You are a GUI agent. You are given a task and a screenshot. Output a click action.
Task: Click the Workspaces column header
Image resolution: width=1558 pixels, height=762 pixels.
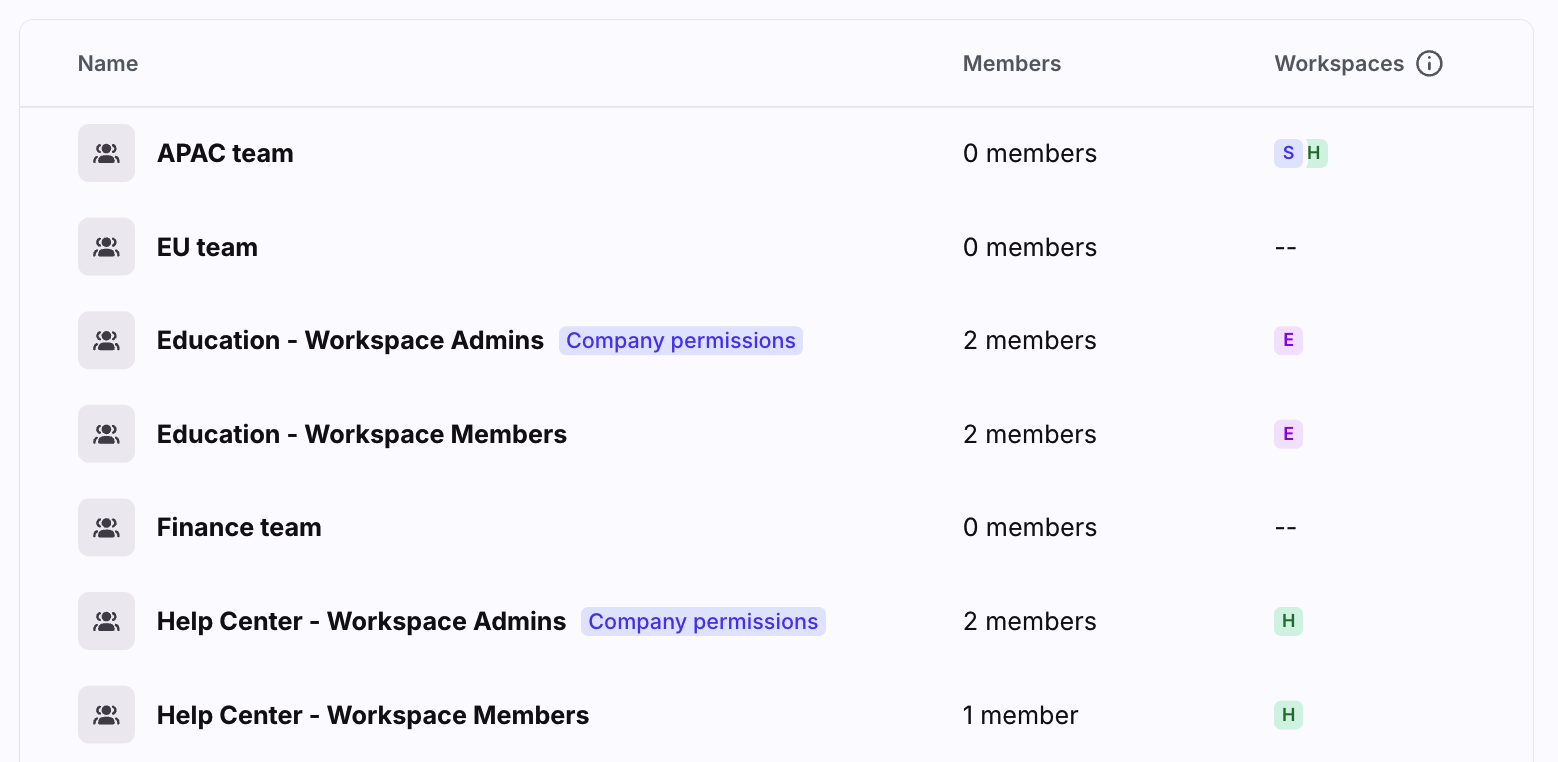[1339, 64]
